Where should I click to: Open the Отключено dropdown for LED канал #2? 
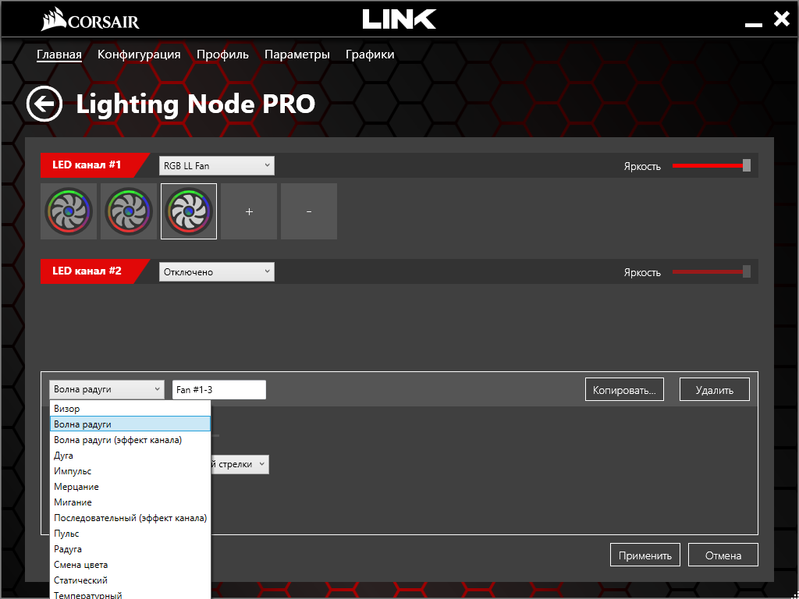pyautogui.click(x=217, y=272)
